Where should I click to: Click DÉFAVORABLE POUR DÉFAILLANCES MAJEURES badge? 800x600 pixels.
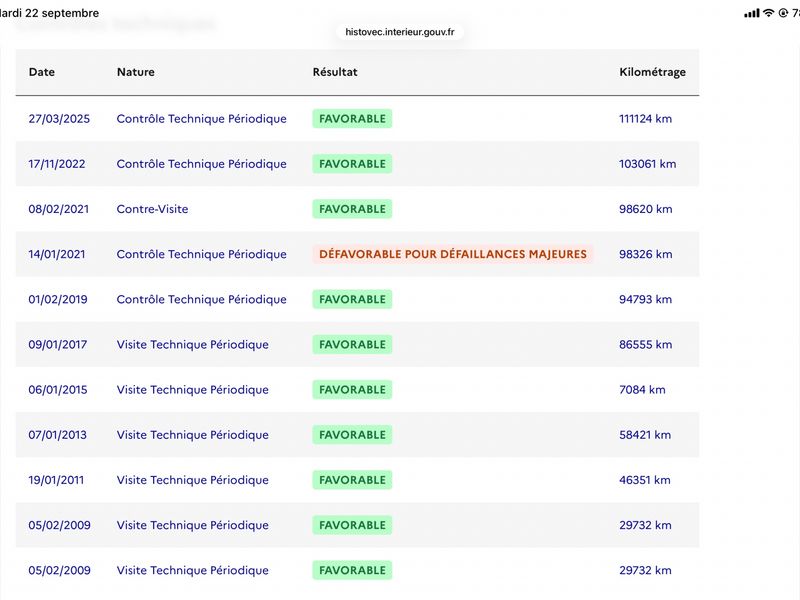click(453, 254)
